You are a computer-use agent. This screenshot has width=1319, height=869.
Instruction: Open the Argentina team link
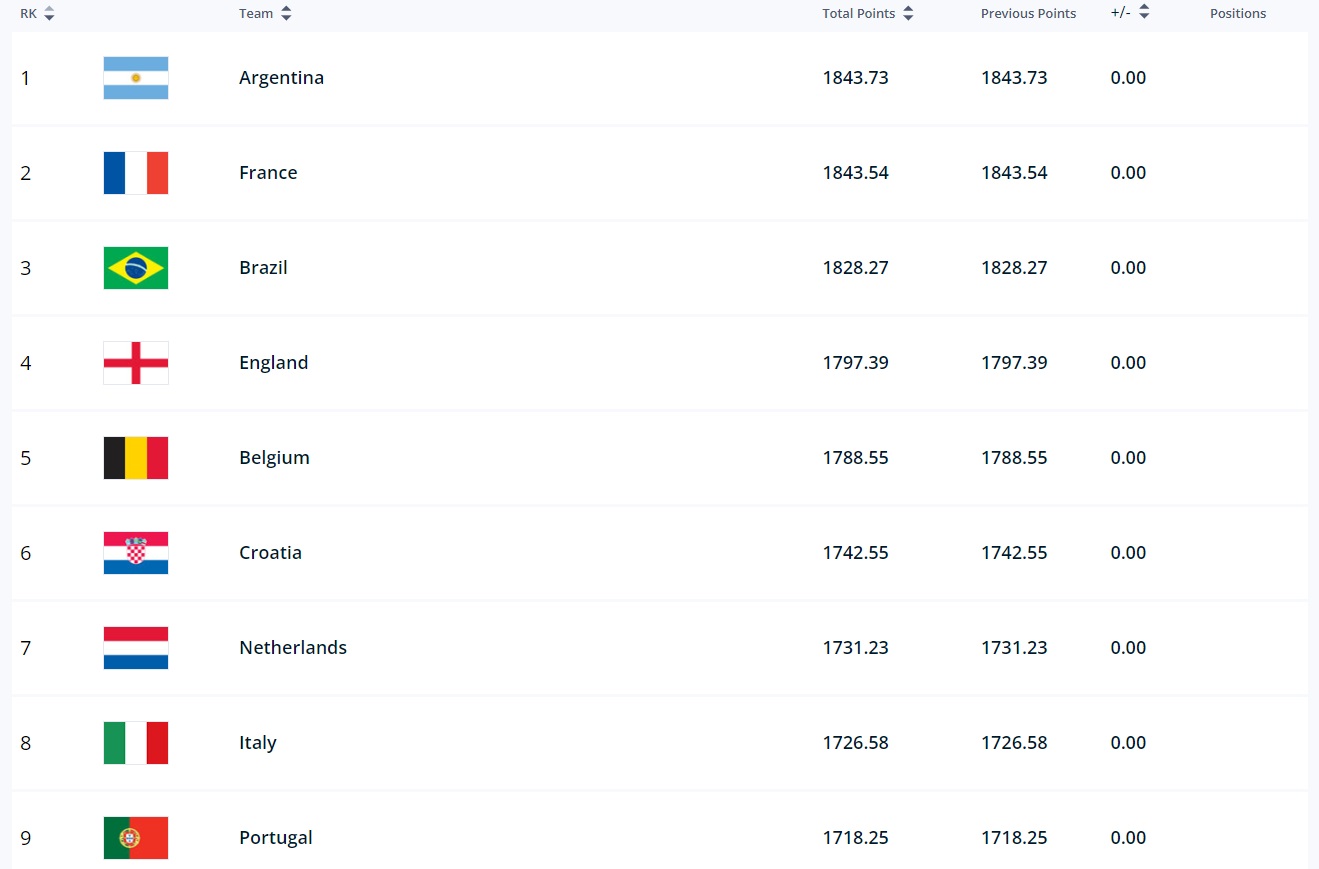[x=281, y=77]
